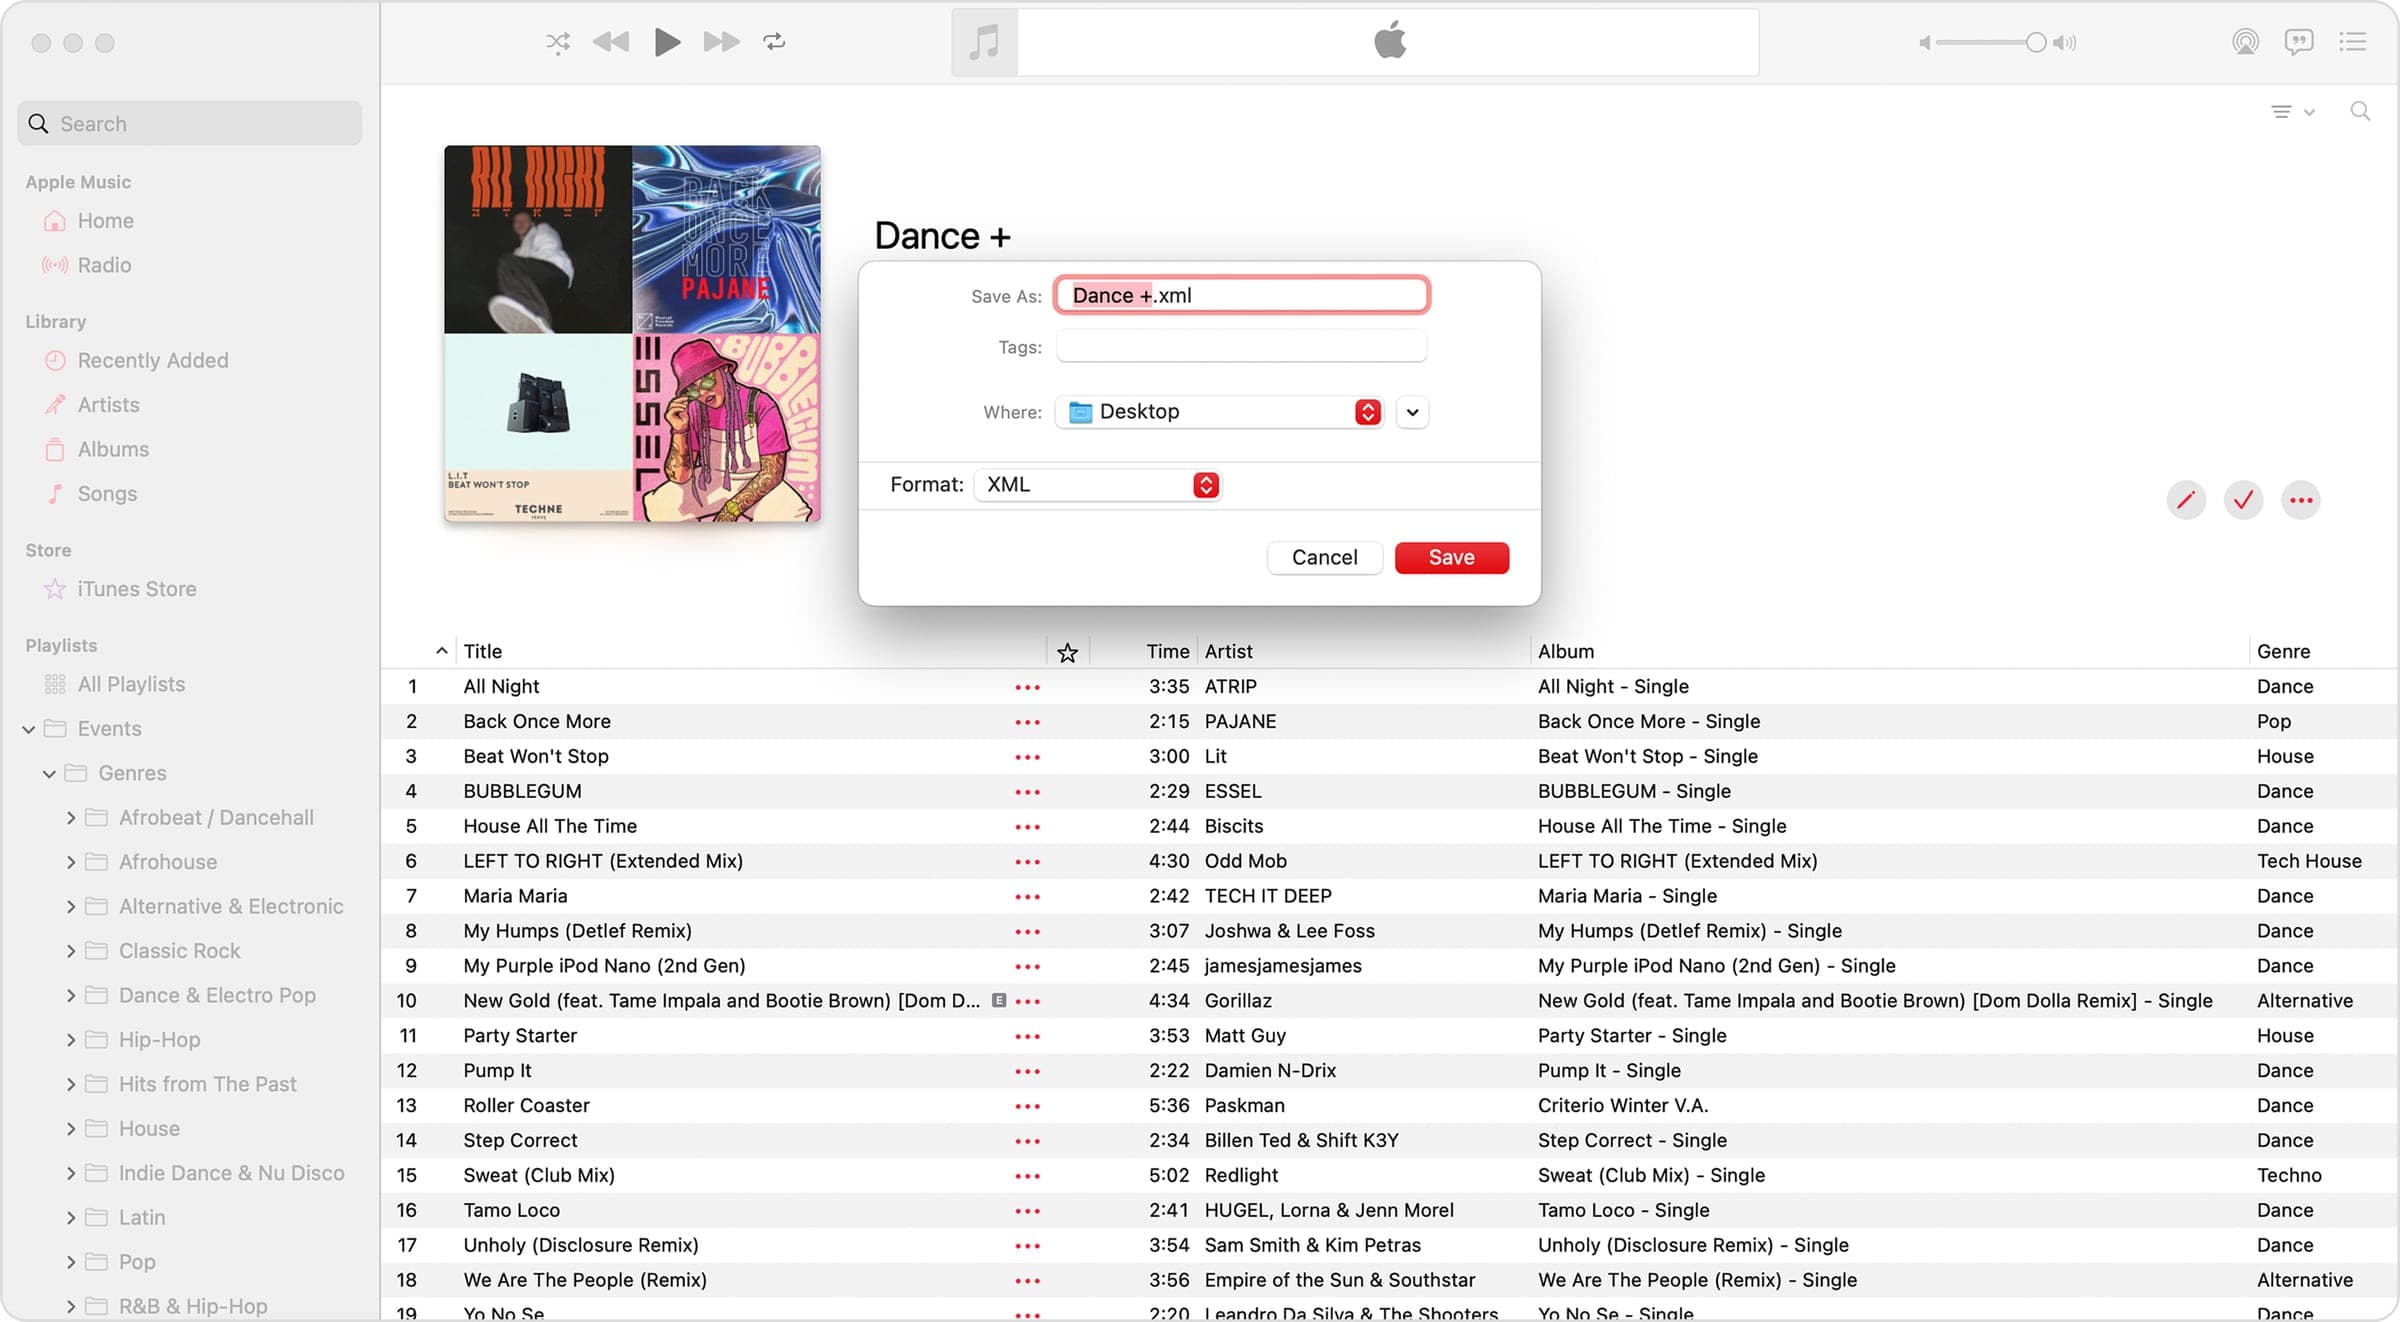Toggle repeat mode
2400x1322 pixels.
[x=775, y=42]
